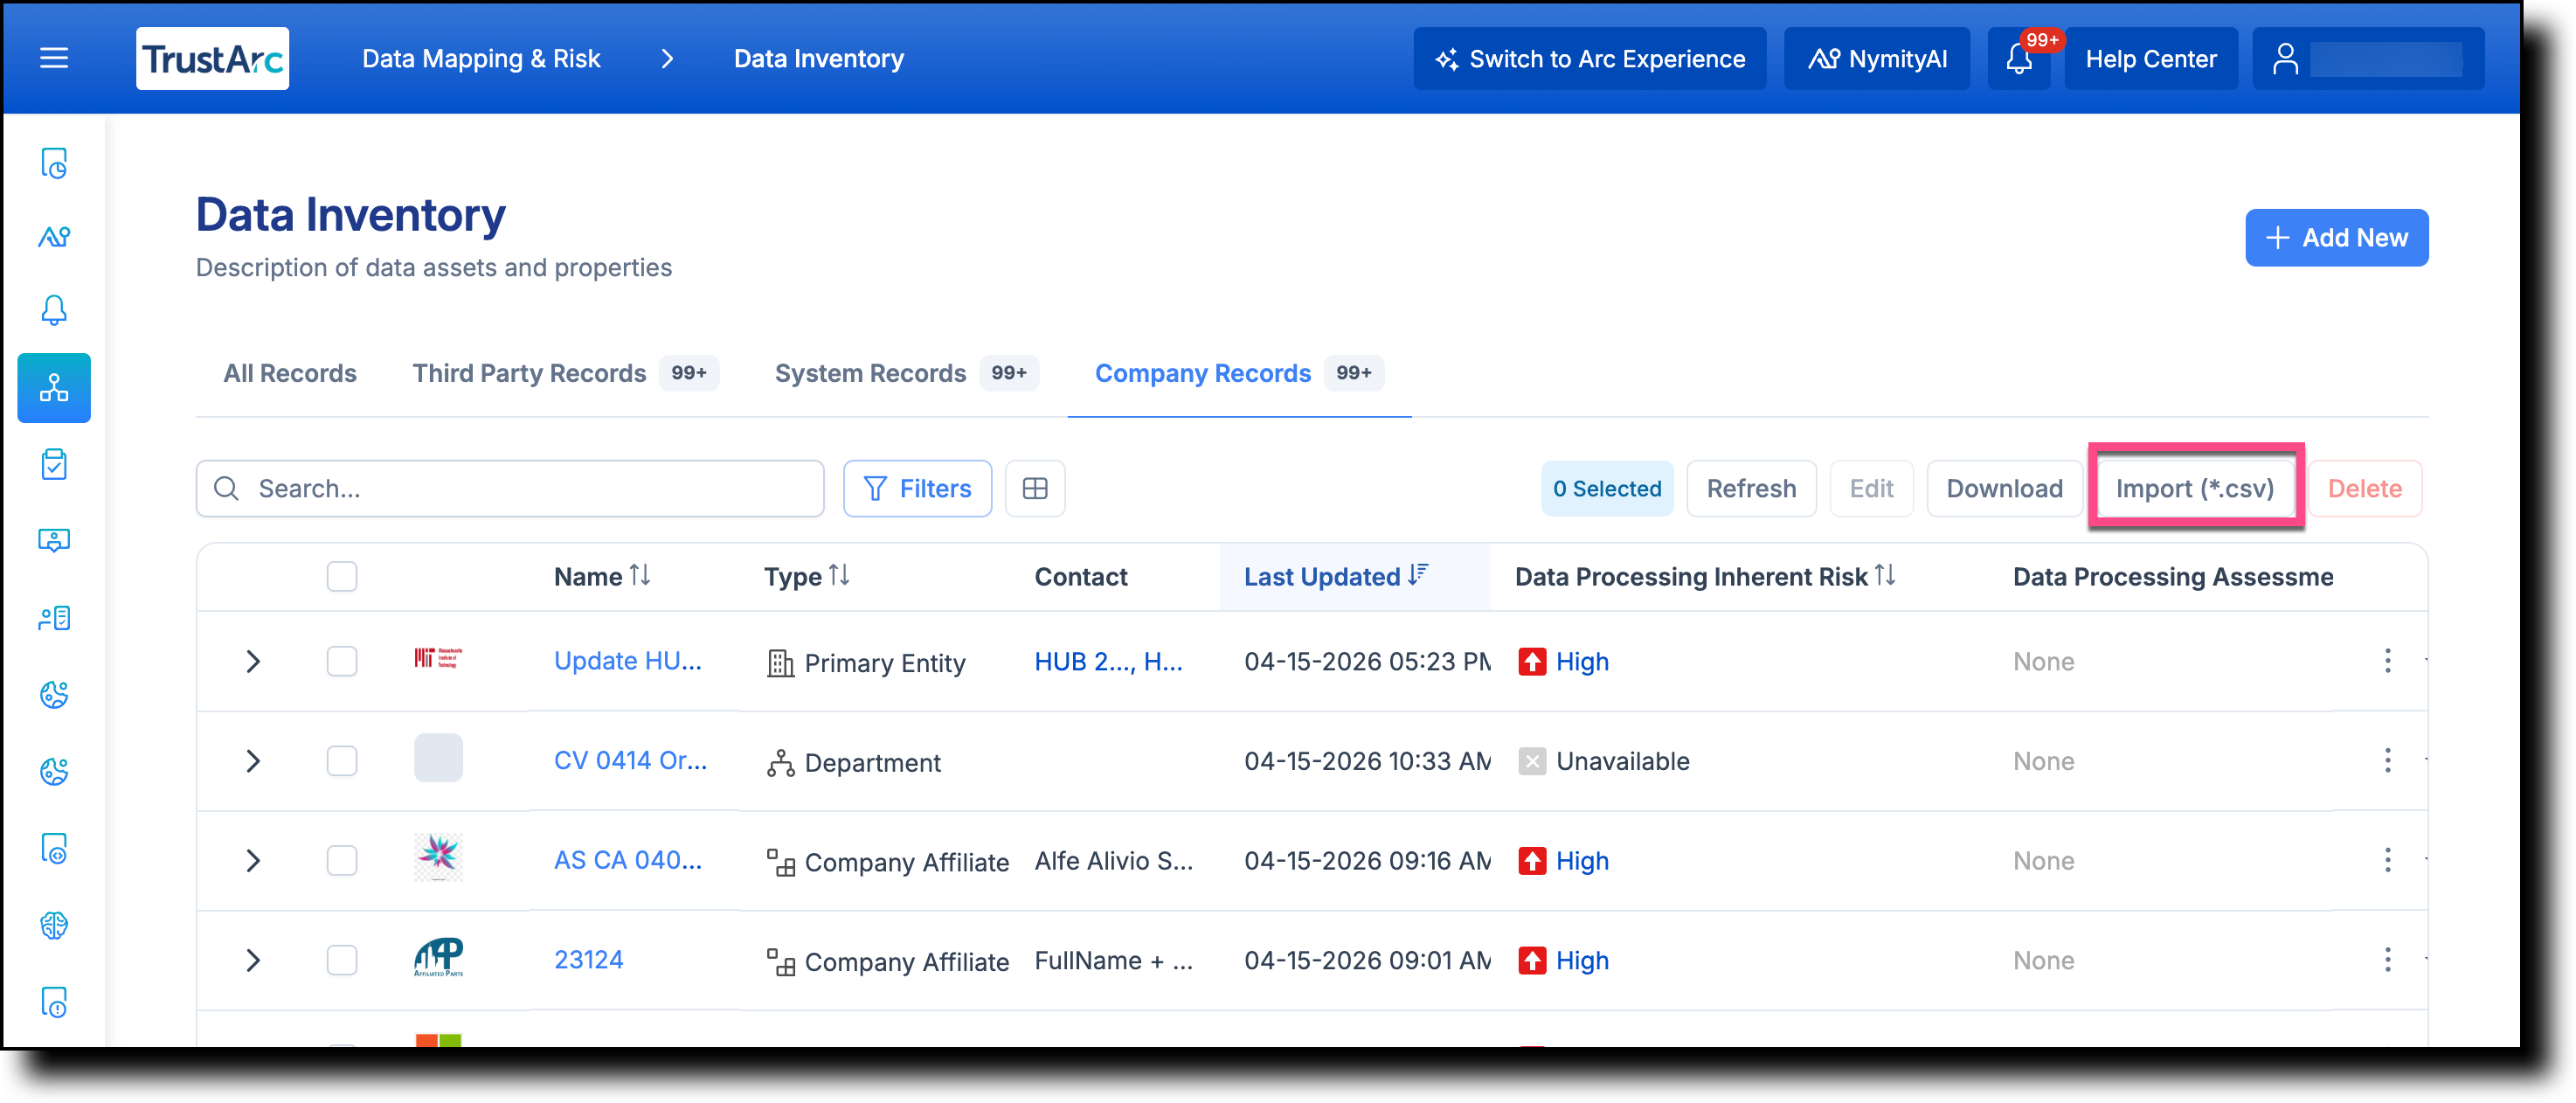
Task: Open the Filters panel
Action: pos(917,488)
